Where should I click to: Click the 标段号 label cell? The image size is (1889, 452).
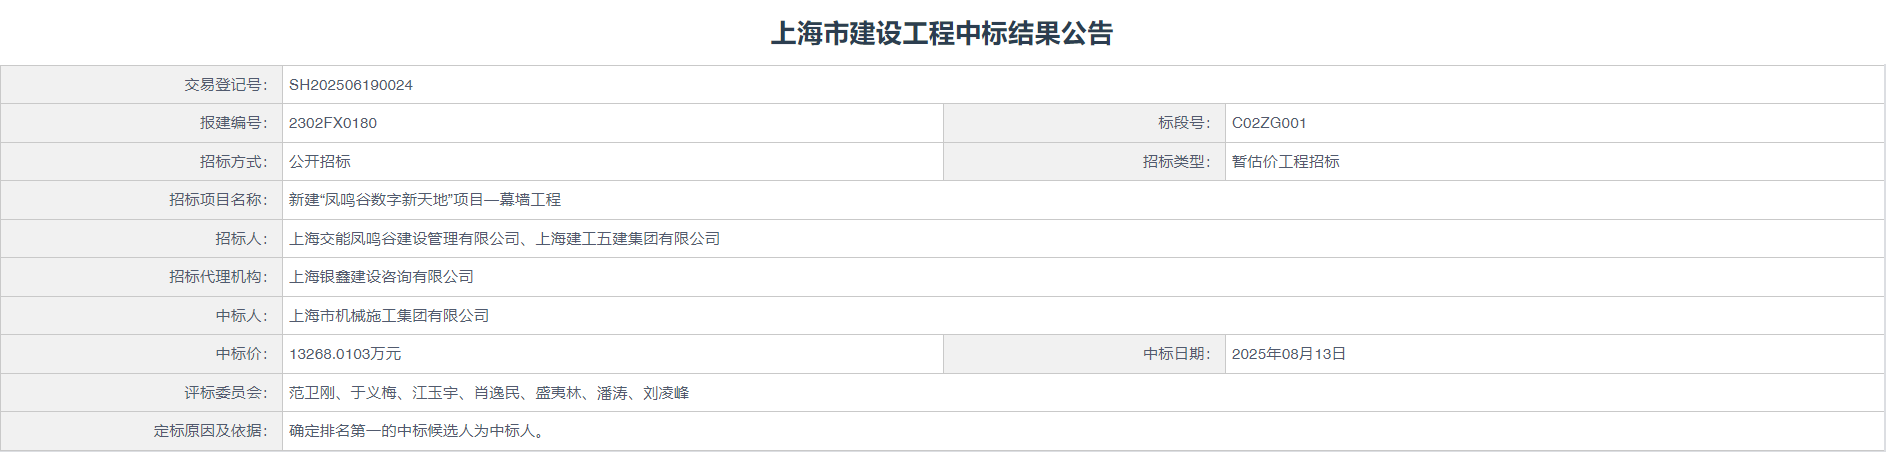point(1184,123)
